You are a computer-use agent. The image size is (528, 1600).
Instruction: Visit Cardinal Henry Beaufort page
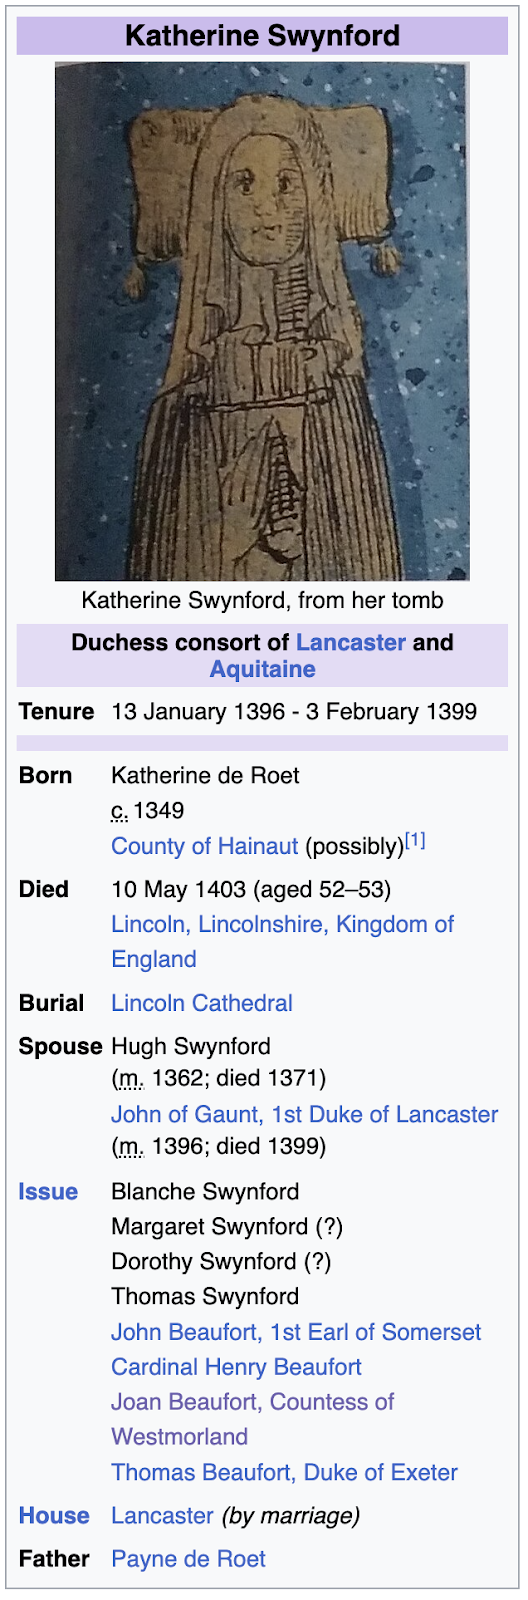pos(236,1367)
